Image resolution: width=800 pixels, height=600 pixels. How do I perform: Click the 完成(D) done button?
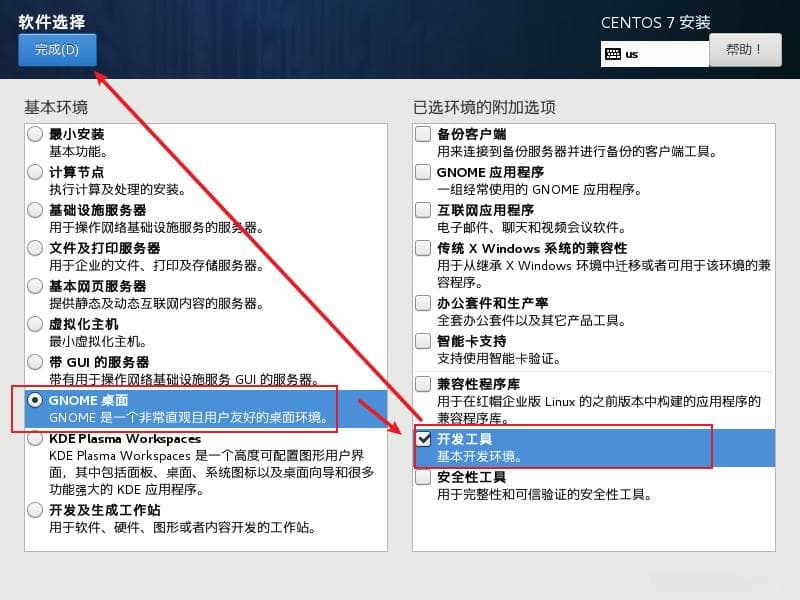[x=57, y=49]
